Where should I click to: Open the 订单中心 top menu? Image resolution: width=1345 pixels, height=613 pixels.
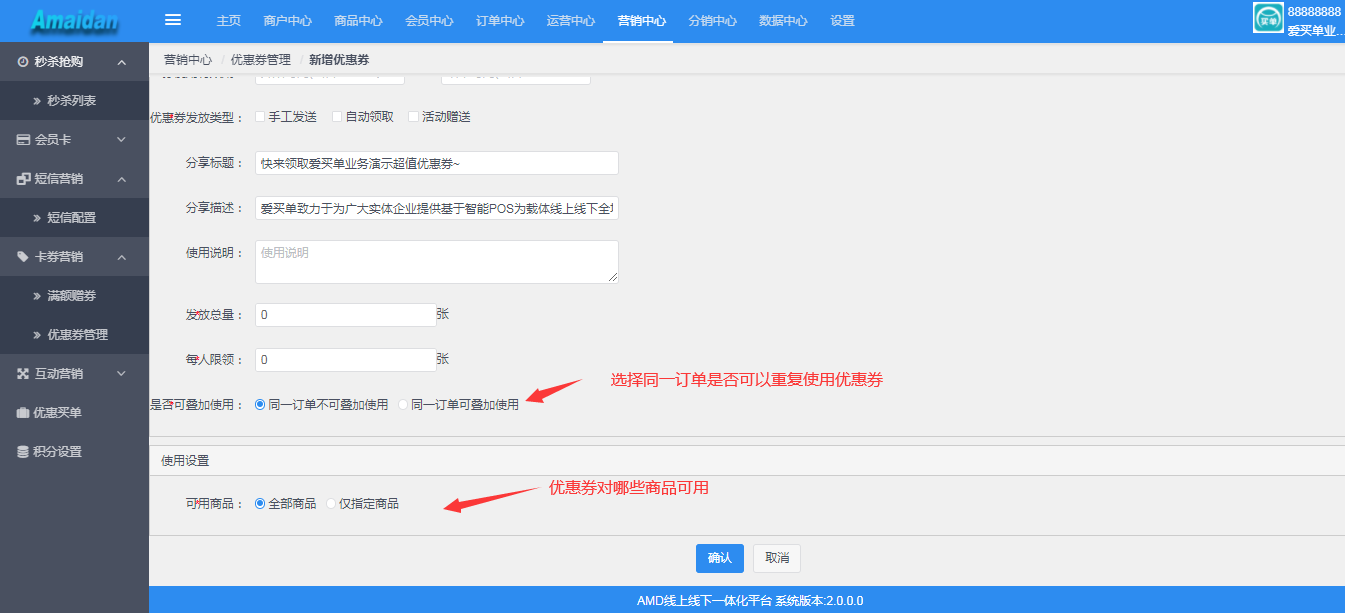pos(500,21)
